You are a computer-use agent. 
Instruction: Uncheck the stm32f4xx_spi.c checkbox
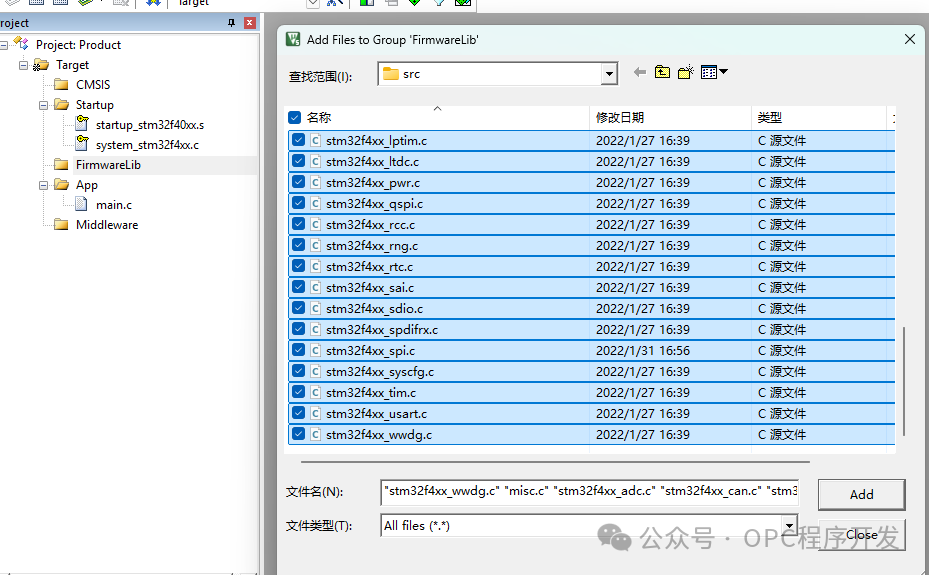pos(299,350)
